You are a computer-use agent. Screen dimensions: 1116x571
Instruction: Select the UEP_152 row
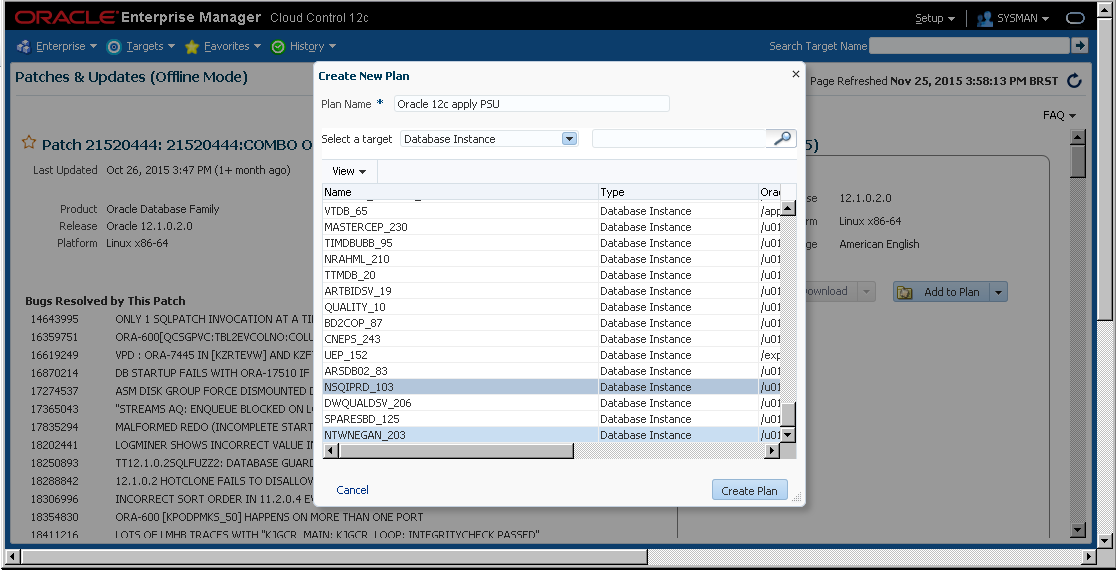tap(552, 355)
